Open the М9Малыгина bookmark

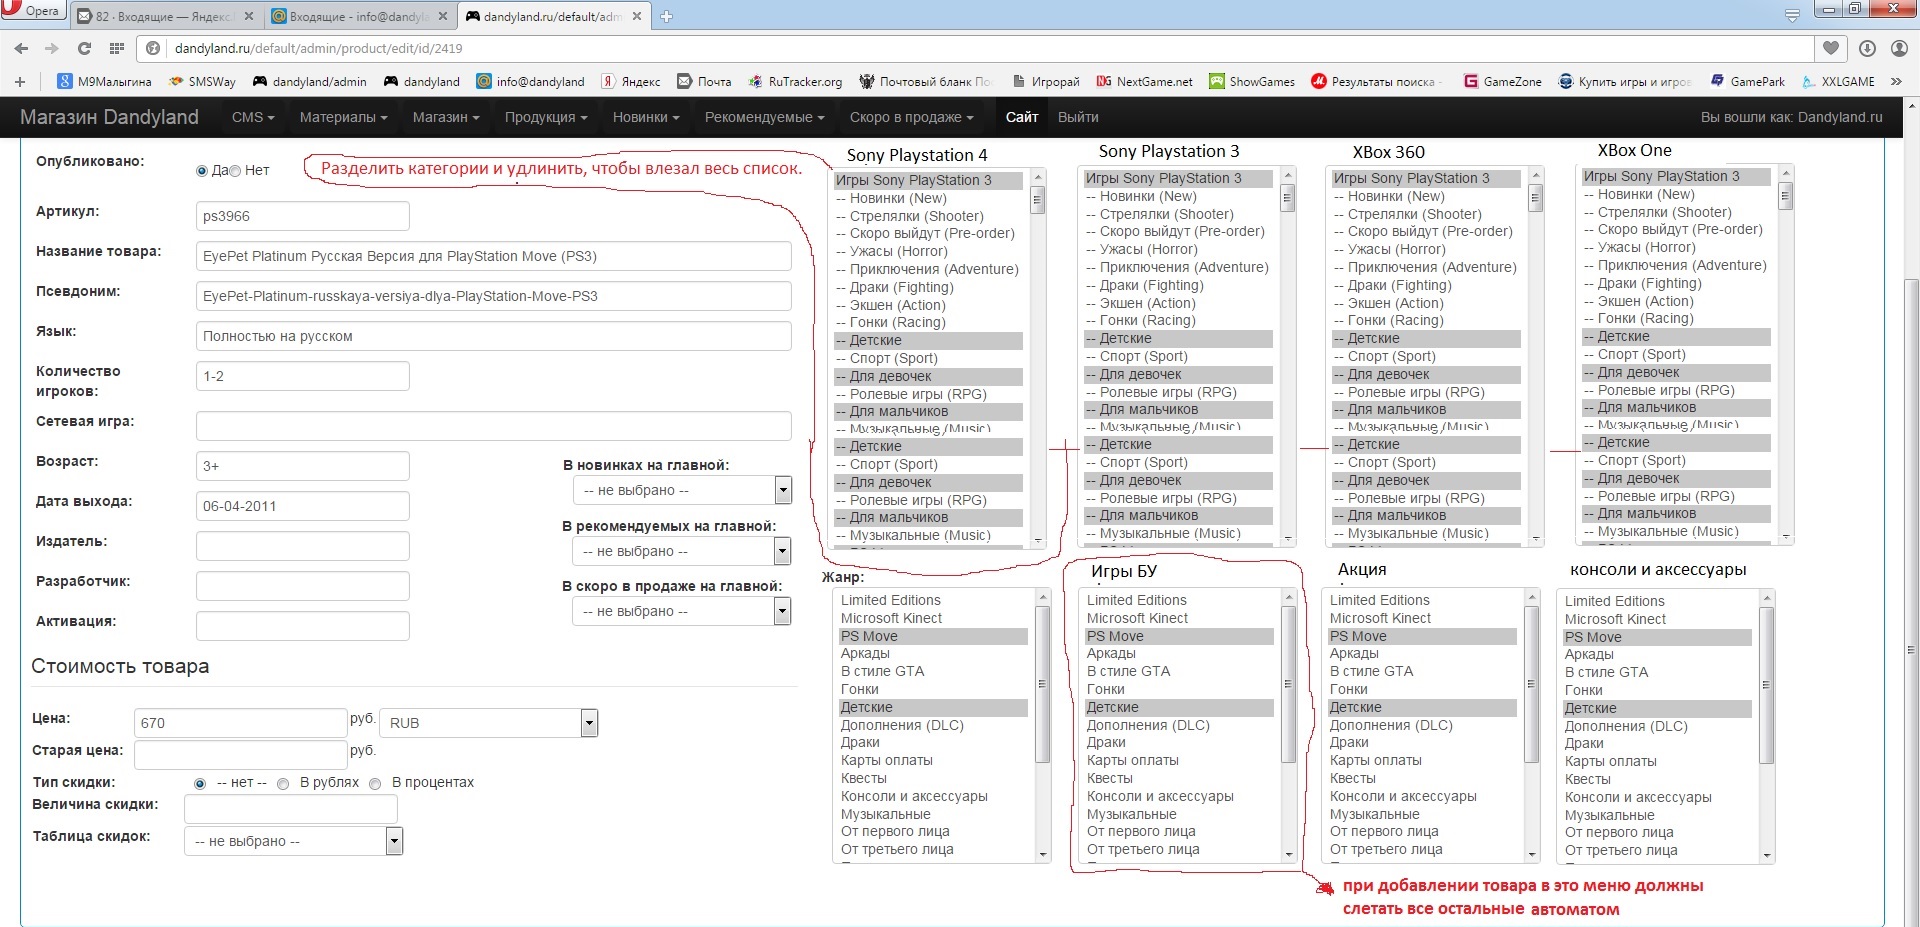(105, 81)
